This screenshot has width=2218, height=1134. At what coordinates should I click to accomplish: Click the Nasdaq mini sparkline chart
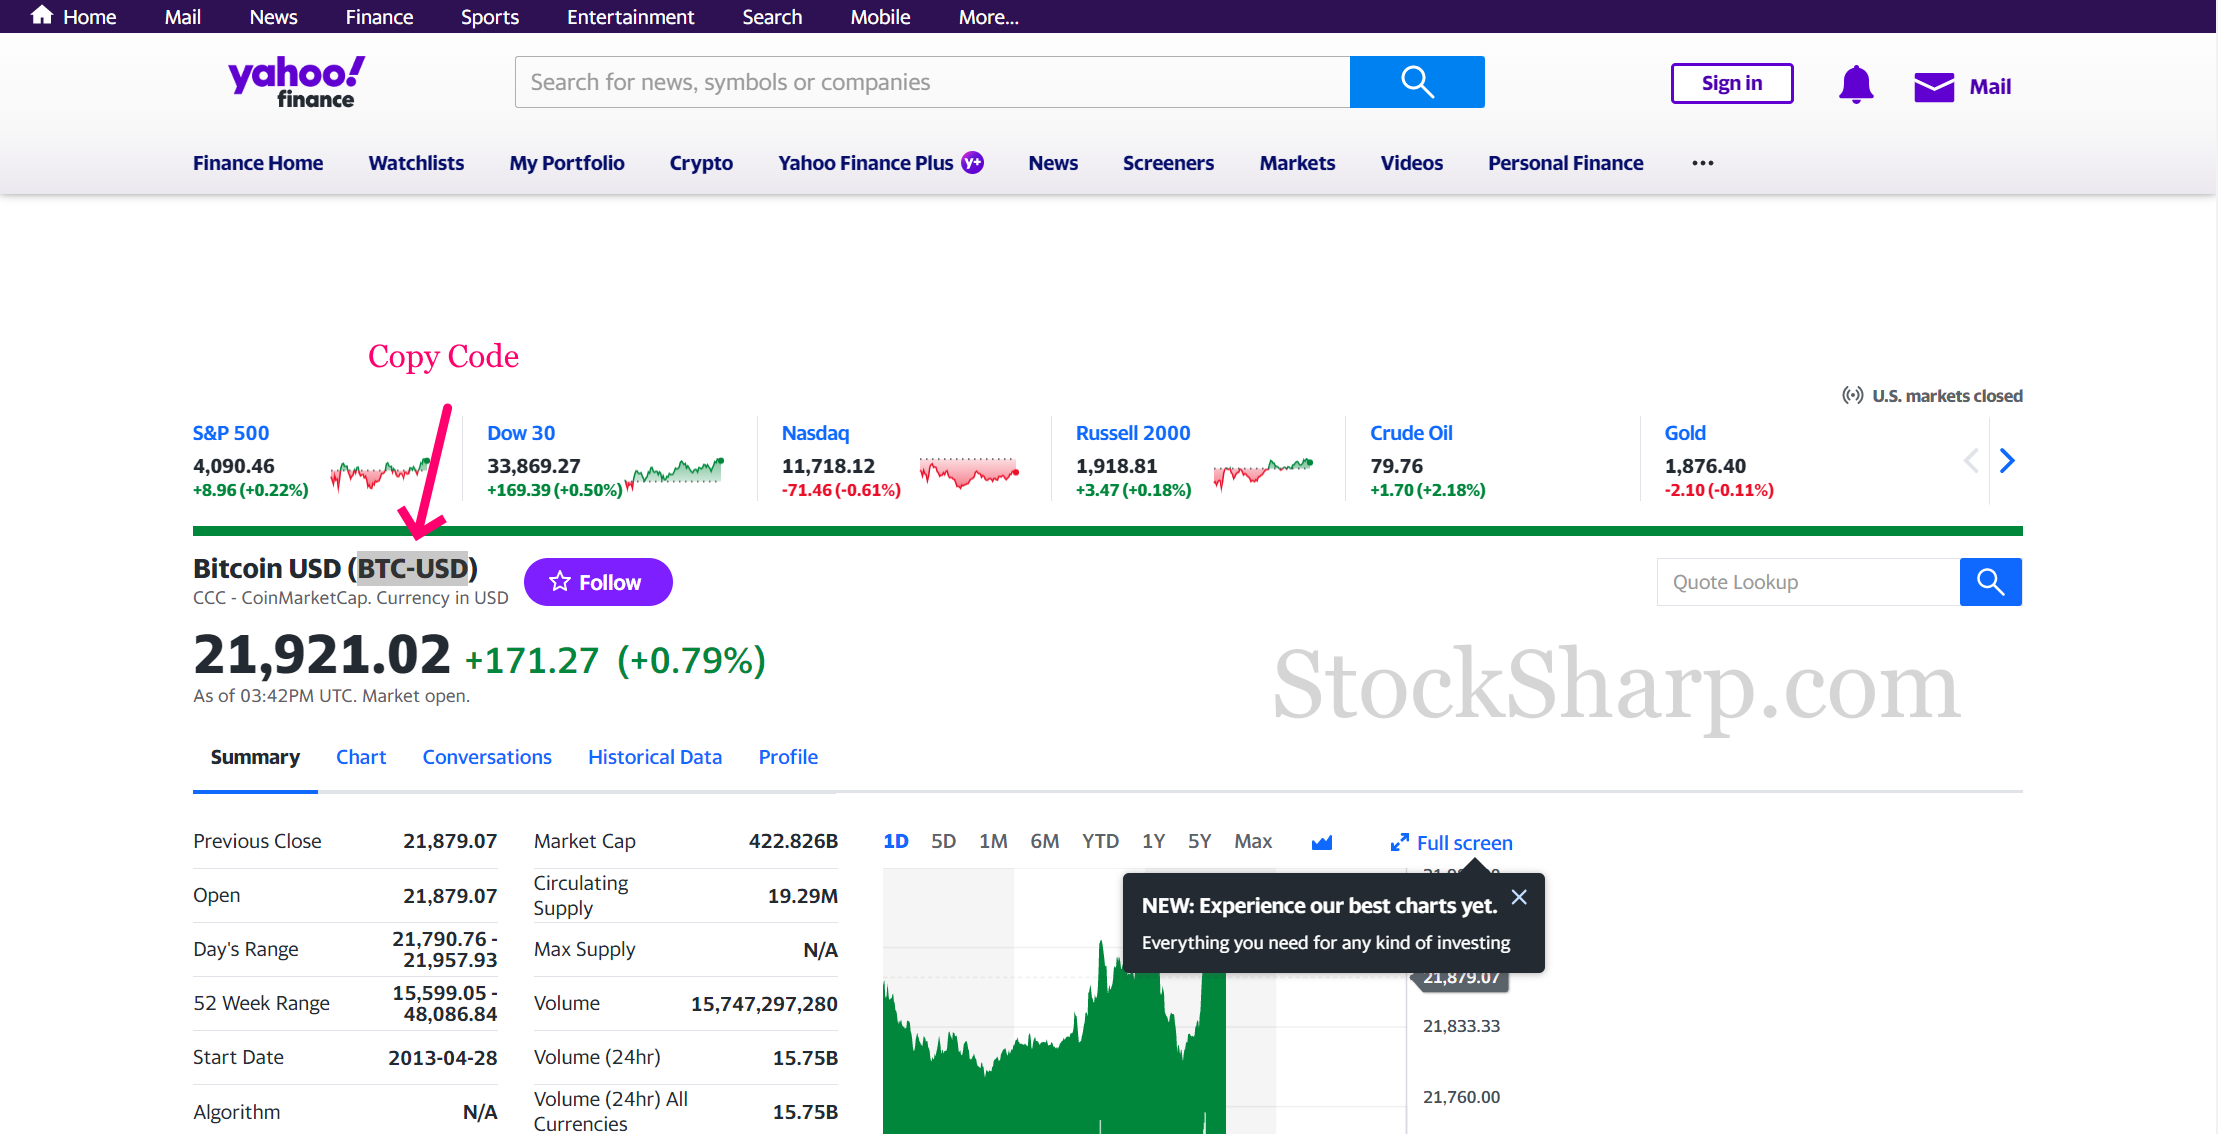[969, 471]
